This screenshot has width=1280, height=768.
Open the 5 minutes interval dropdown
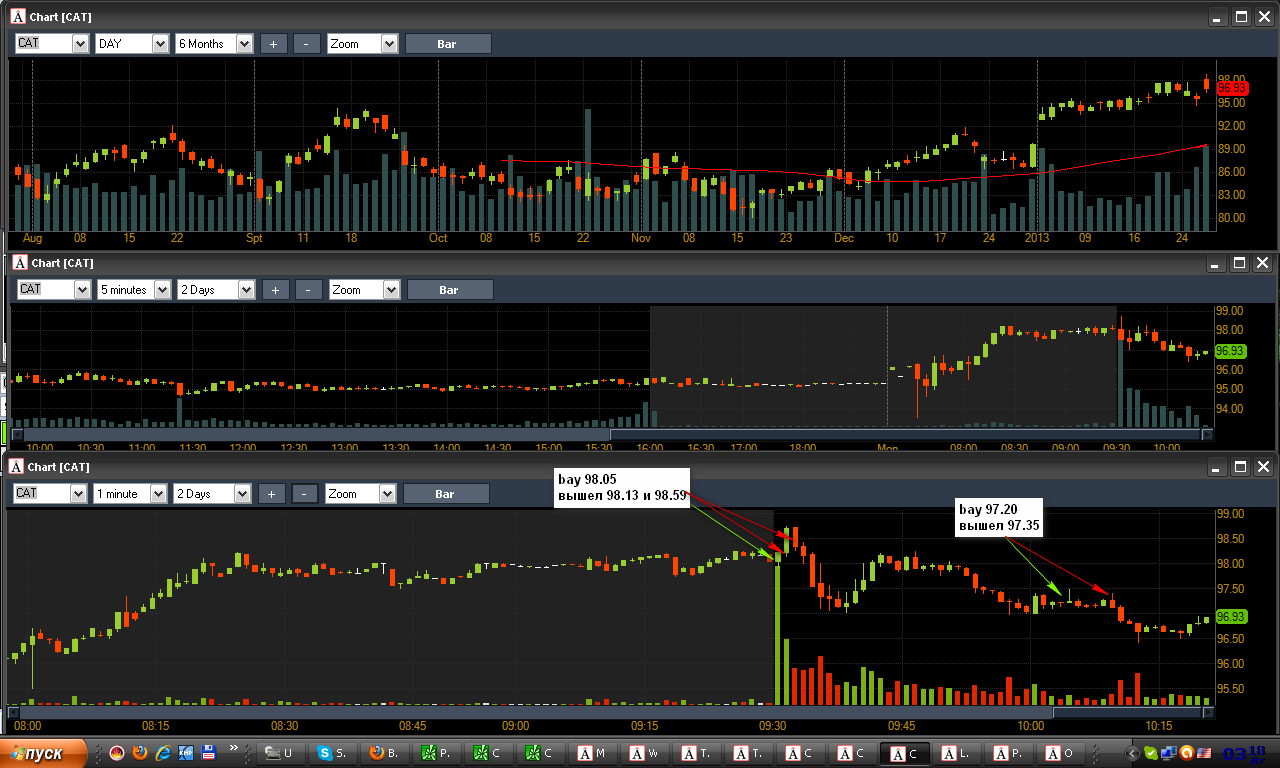[x=134, y=289]
